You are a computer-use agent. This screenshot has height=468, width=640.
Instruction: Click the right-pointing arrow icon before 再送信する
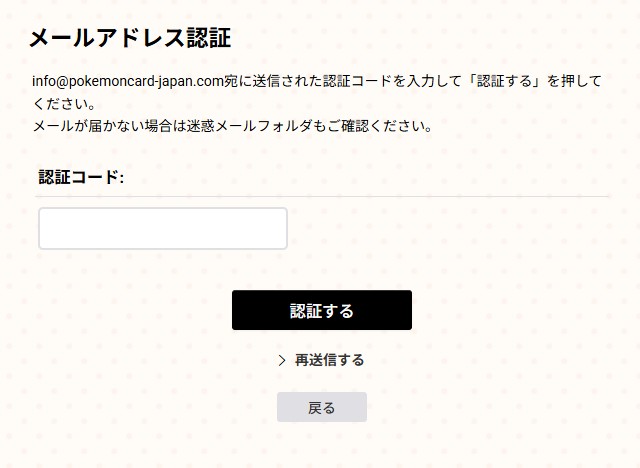tap(282, 360)
